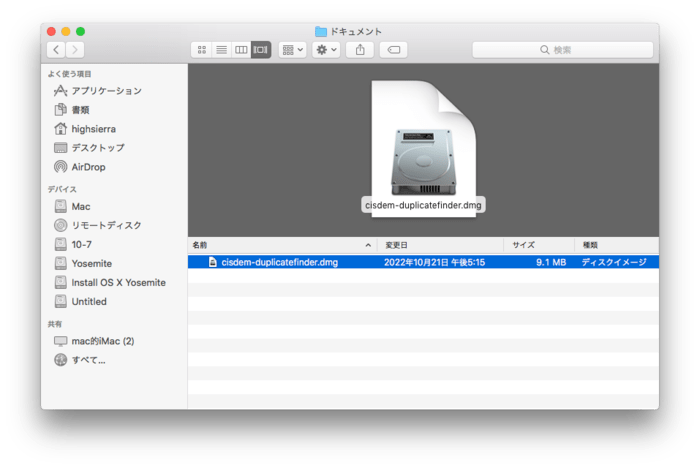Viewport: 700px width, 468px height.
Task: Click the drive icon beside Yosemite
Action: point(60,263)
